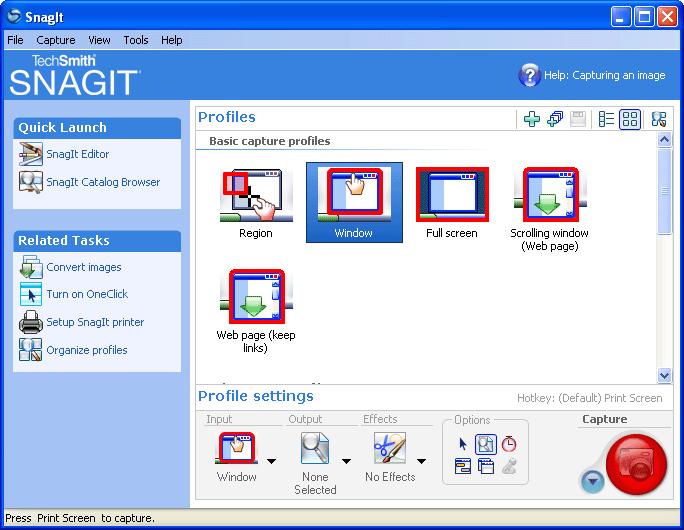
Task: Open the Capture menu
Action: (x=55, y=40)
